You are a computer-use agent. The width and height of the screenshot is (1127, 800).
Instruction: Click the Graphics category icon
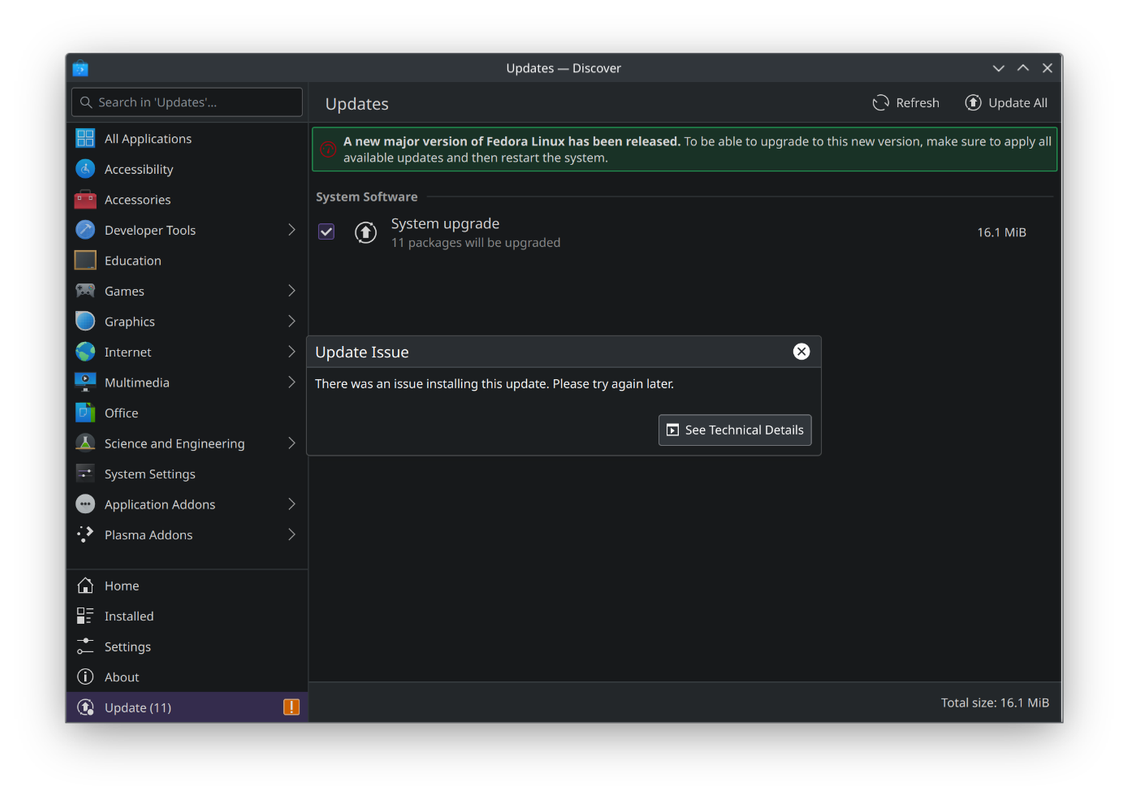coord(85,321)
